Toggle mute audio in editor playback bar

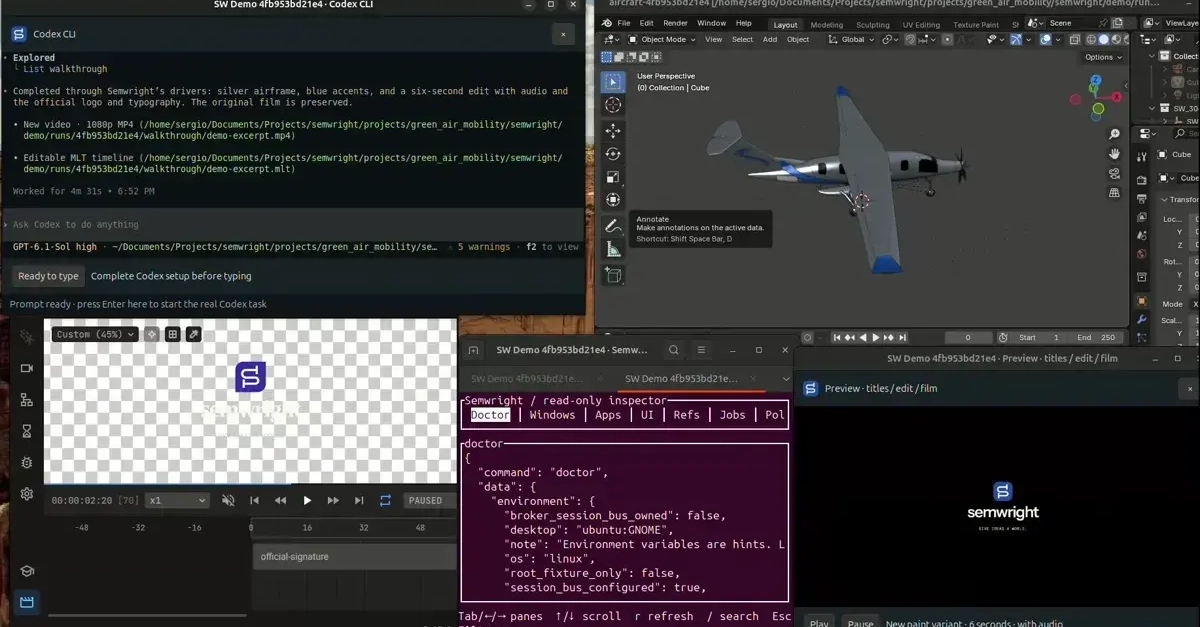pos(228,500)
